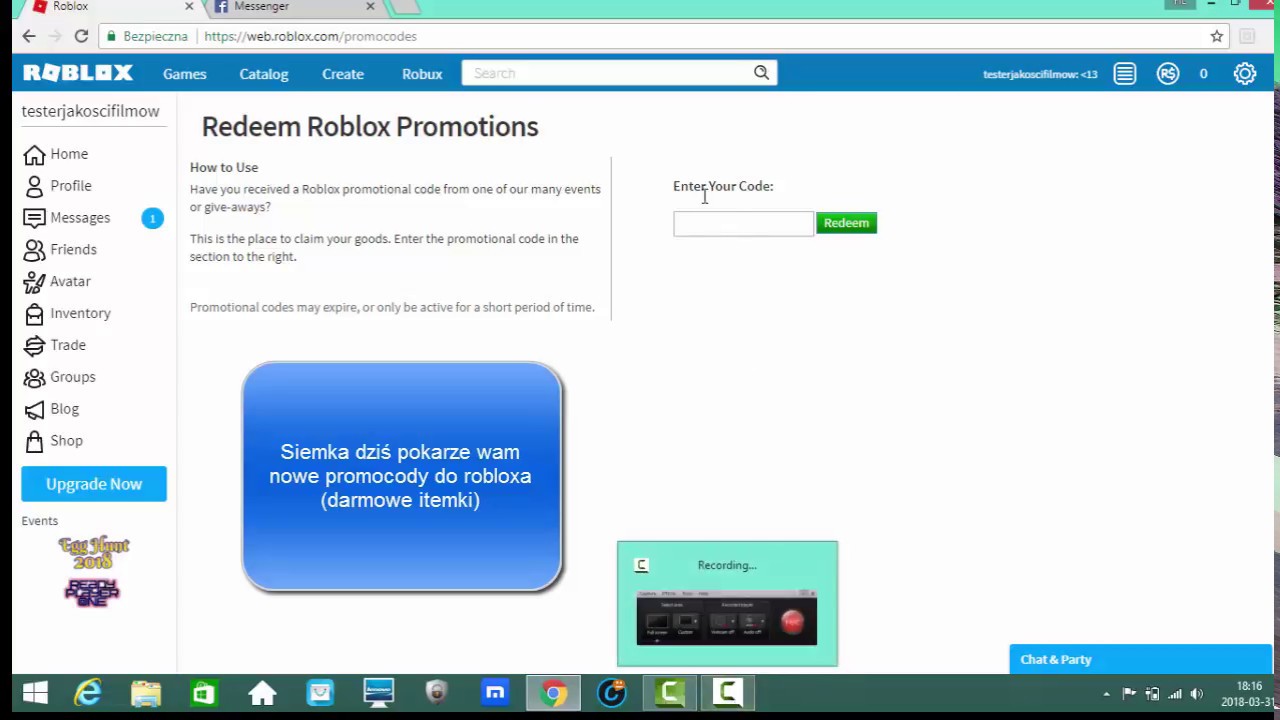The width and height of the screenshot is (1280, 720).
Task: Click the Roblox search box
Action: tap(608, 73)
